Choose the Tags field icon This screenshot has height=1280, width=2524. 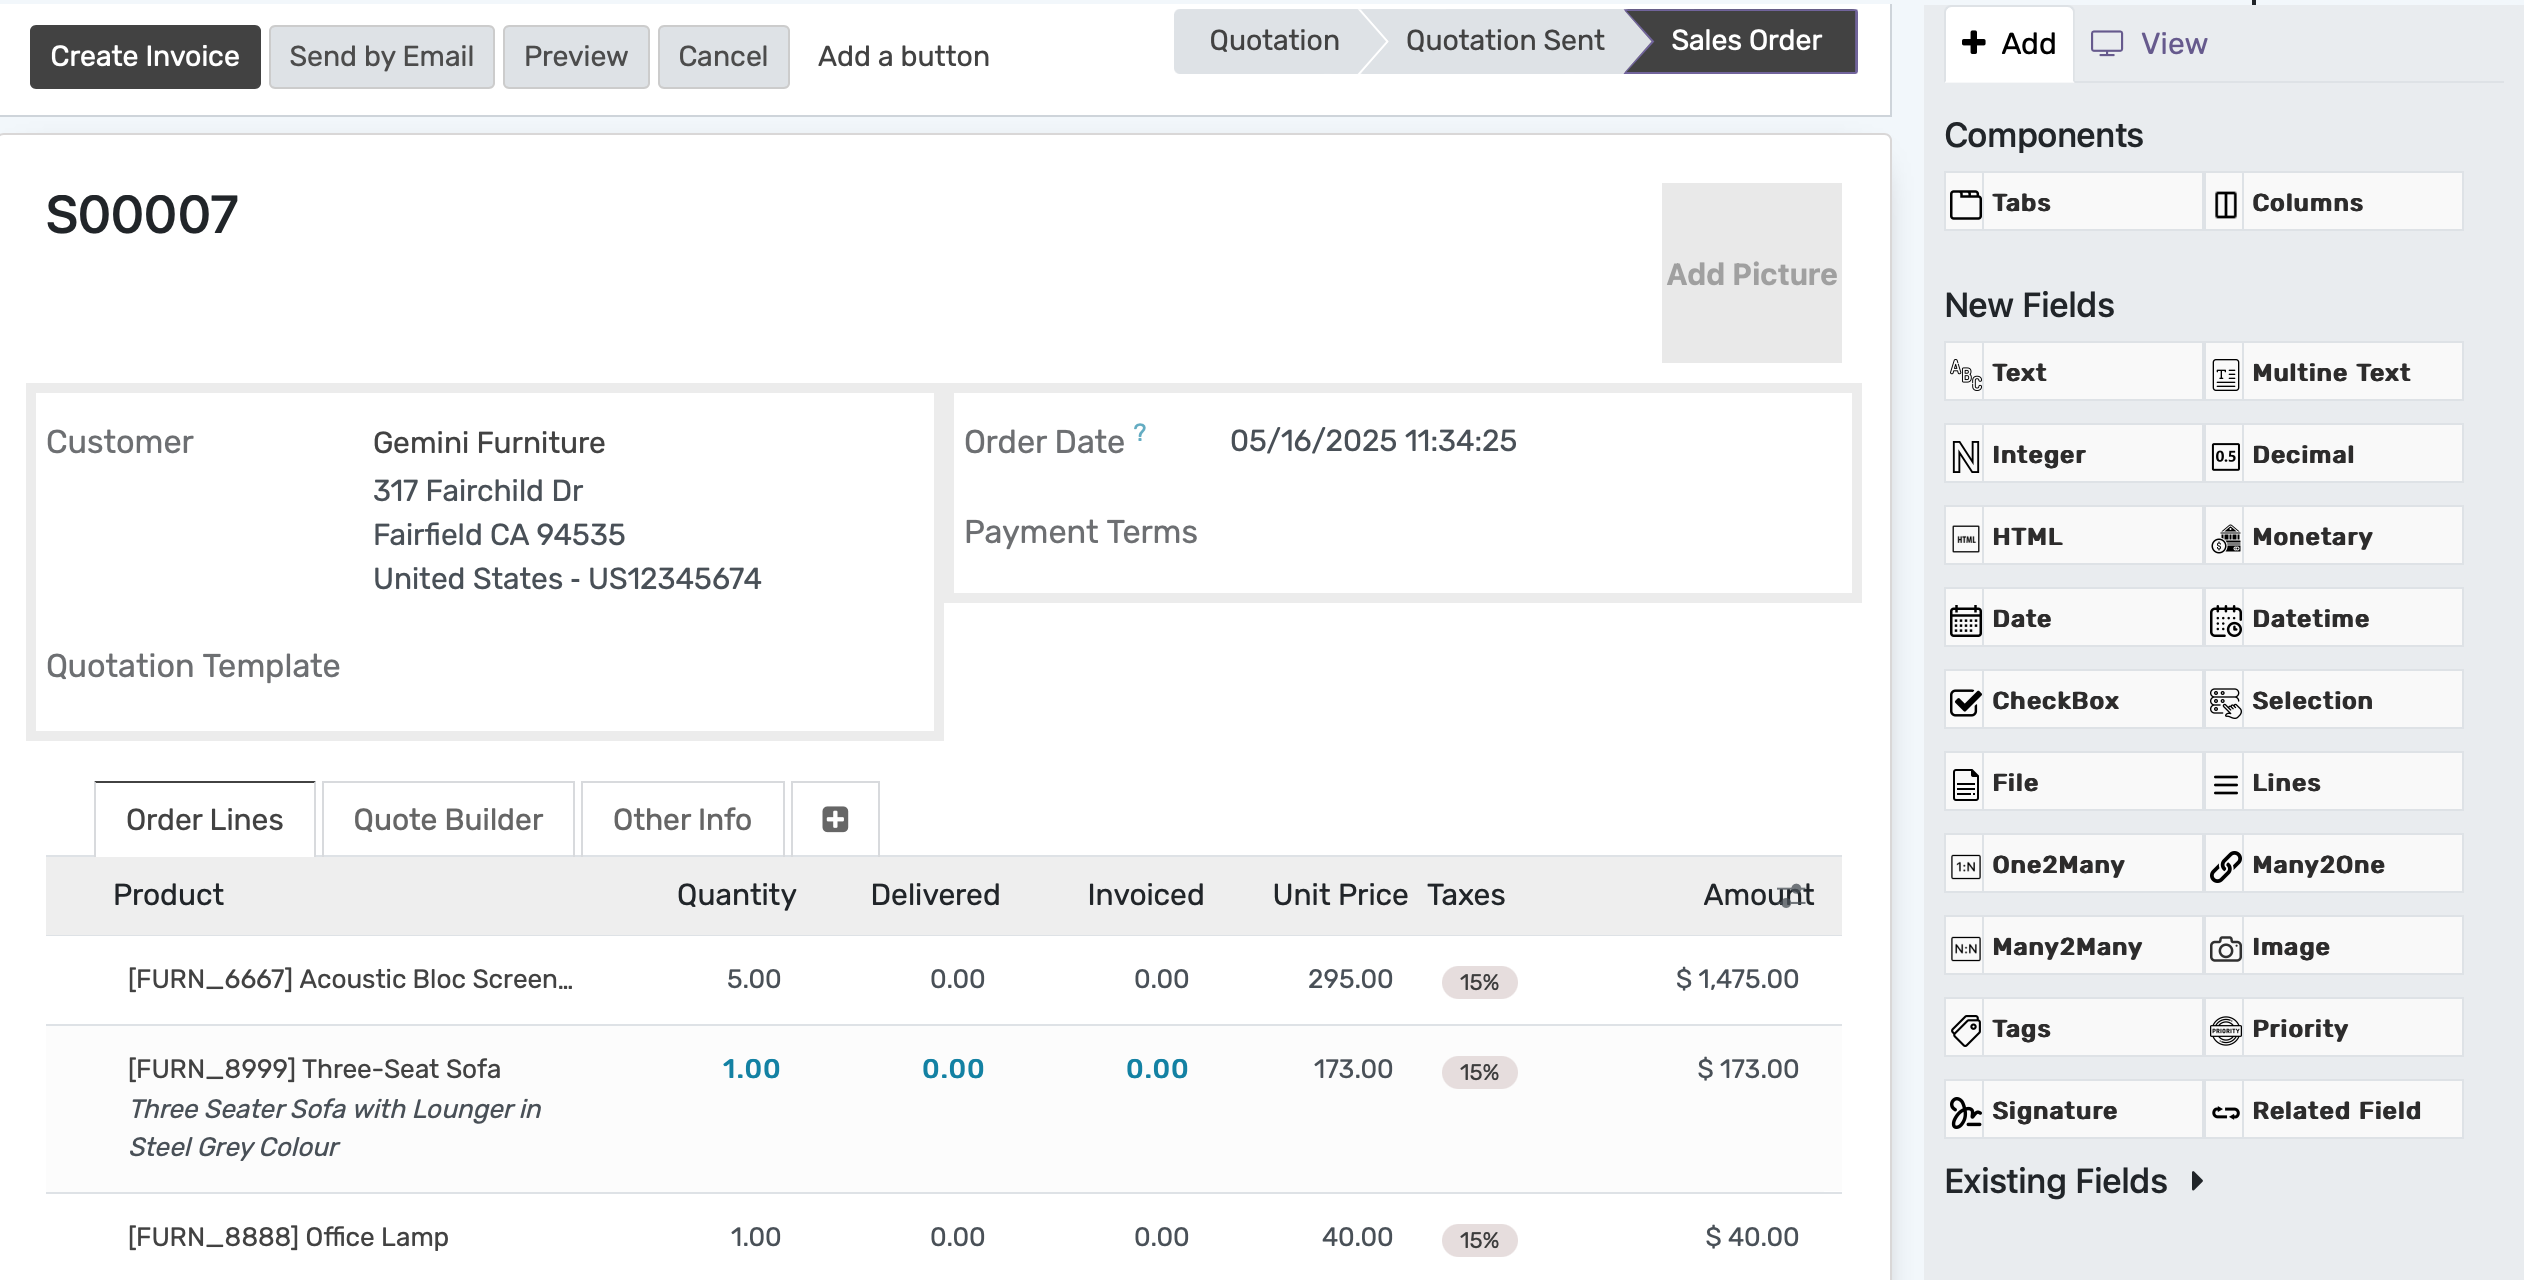1965,1029
